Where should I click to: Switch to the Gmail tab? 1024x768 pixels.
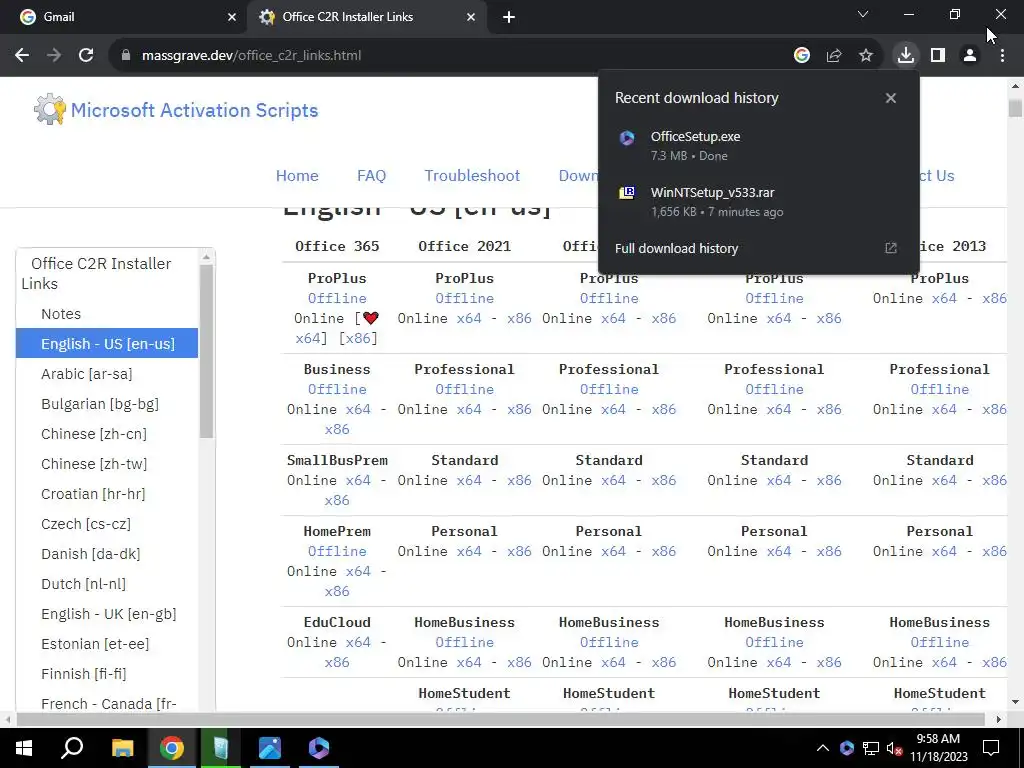(x=123, y=17)
